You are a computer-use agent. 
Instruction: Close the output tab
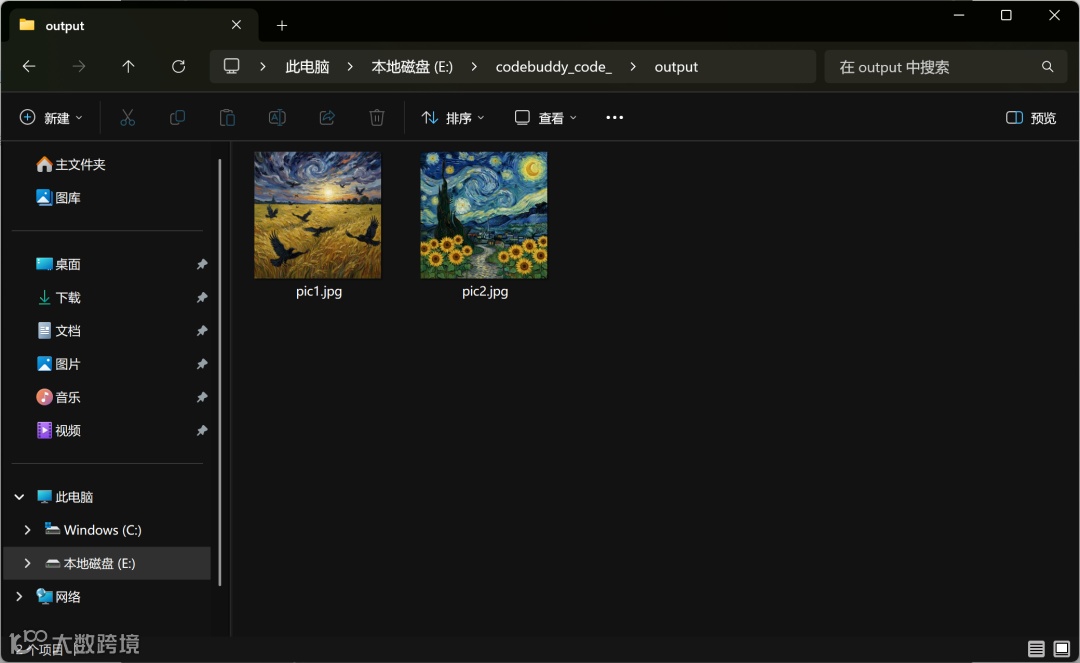(x=236, y=25)
